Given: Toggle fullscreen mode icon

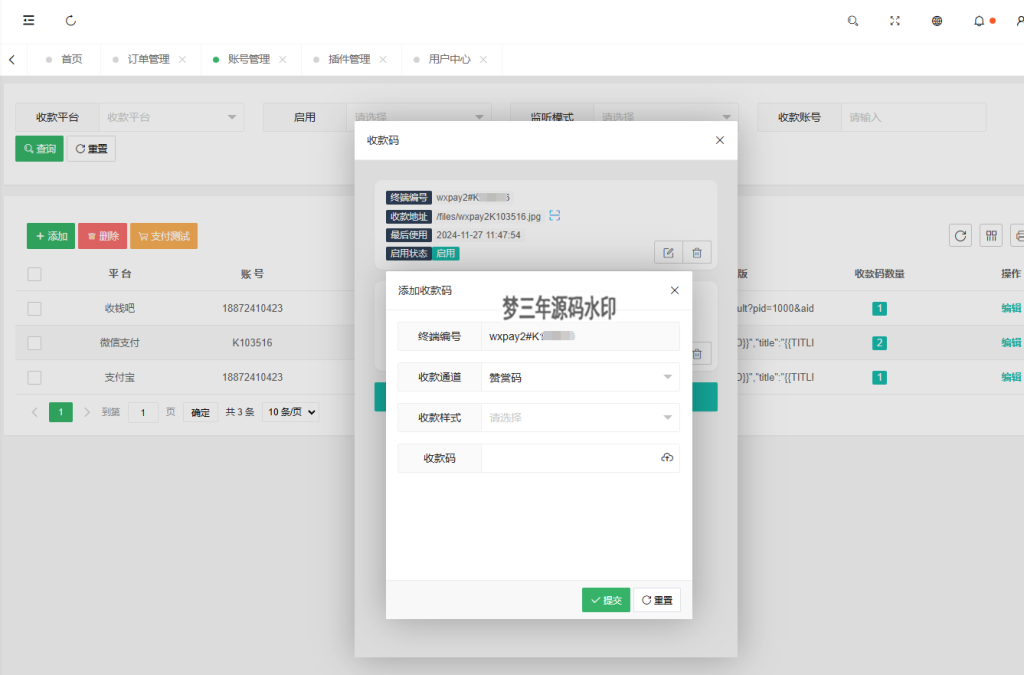Looking at the screenshot, I should 895,21.
